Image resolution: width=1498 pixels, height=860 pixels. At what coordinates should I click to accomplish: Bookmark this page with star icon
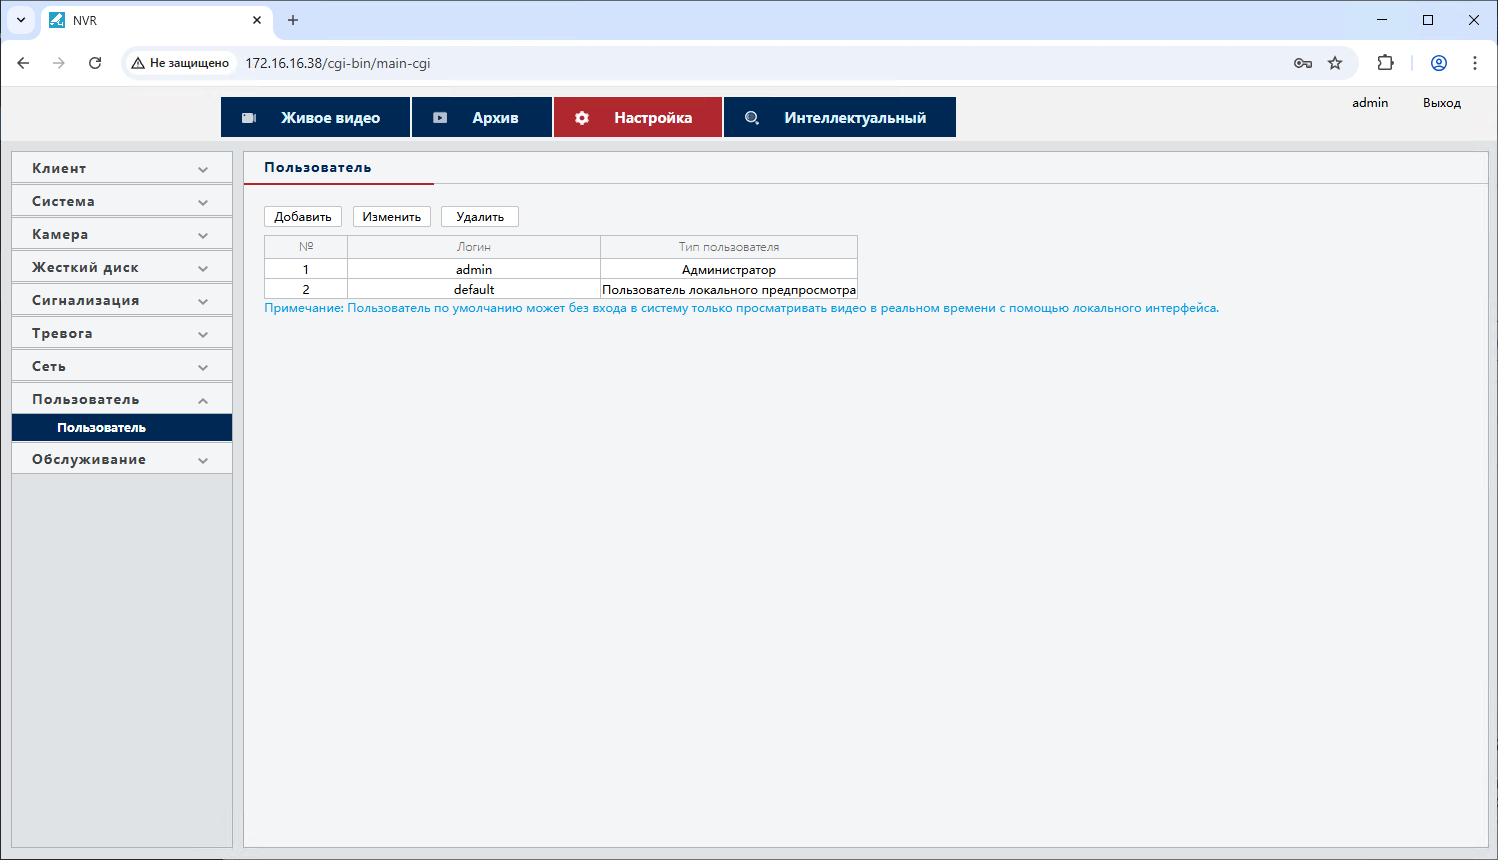[x=1335, y=63]
